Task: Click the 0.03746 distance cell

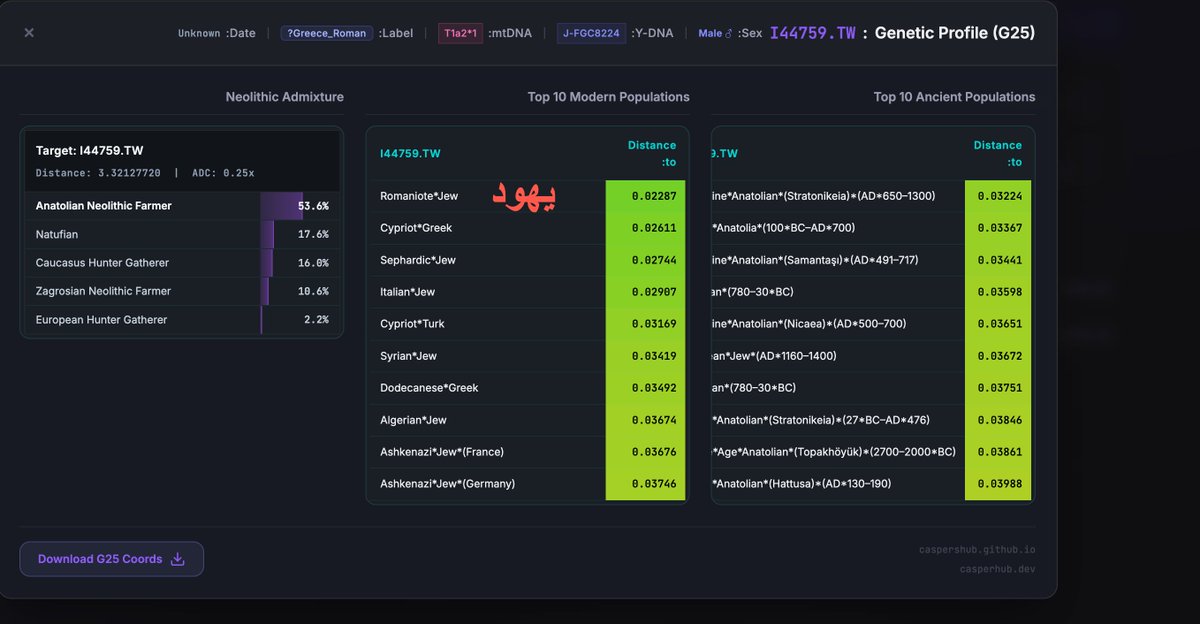Action: click(646, 484)
